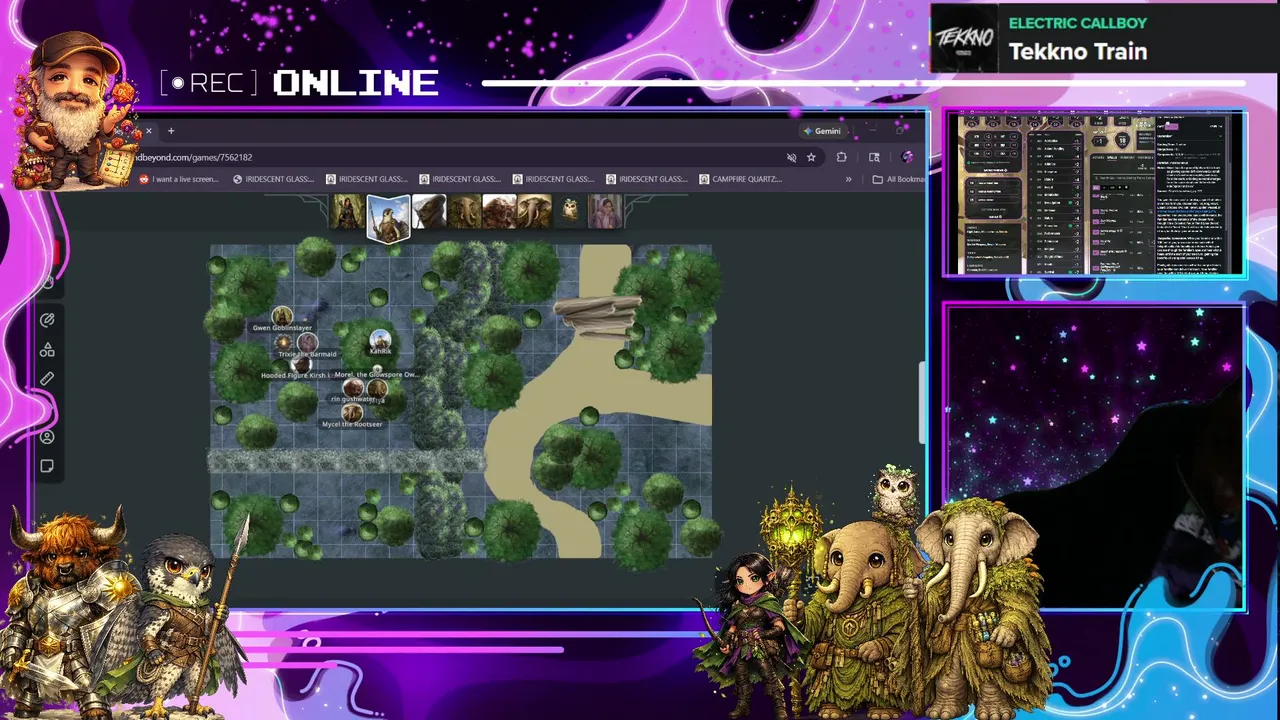Open the All Bookmarks folder
Viewport: 1280px width, 720px height.
(x=898, y=179)
